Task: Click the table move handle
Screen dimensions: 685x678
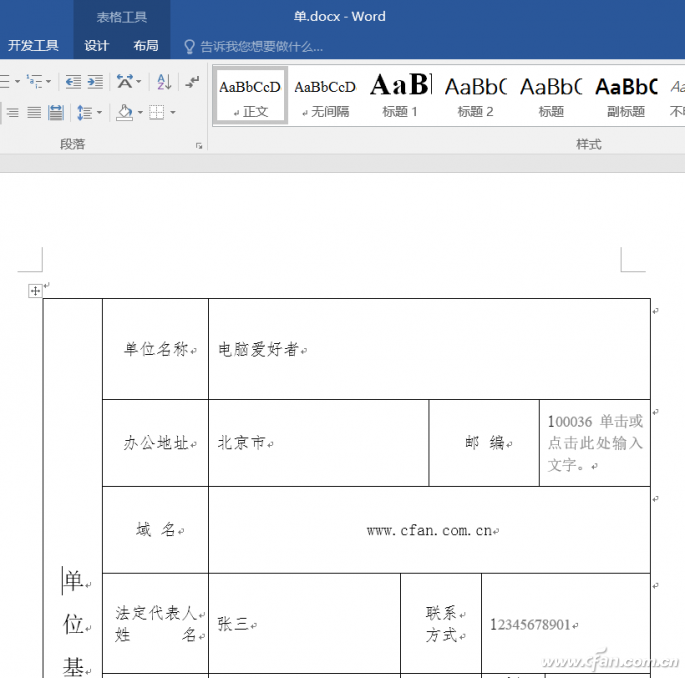Action: [x=35, y=291]
